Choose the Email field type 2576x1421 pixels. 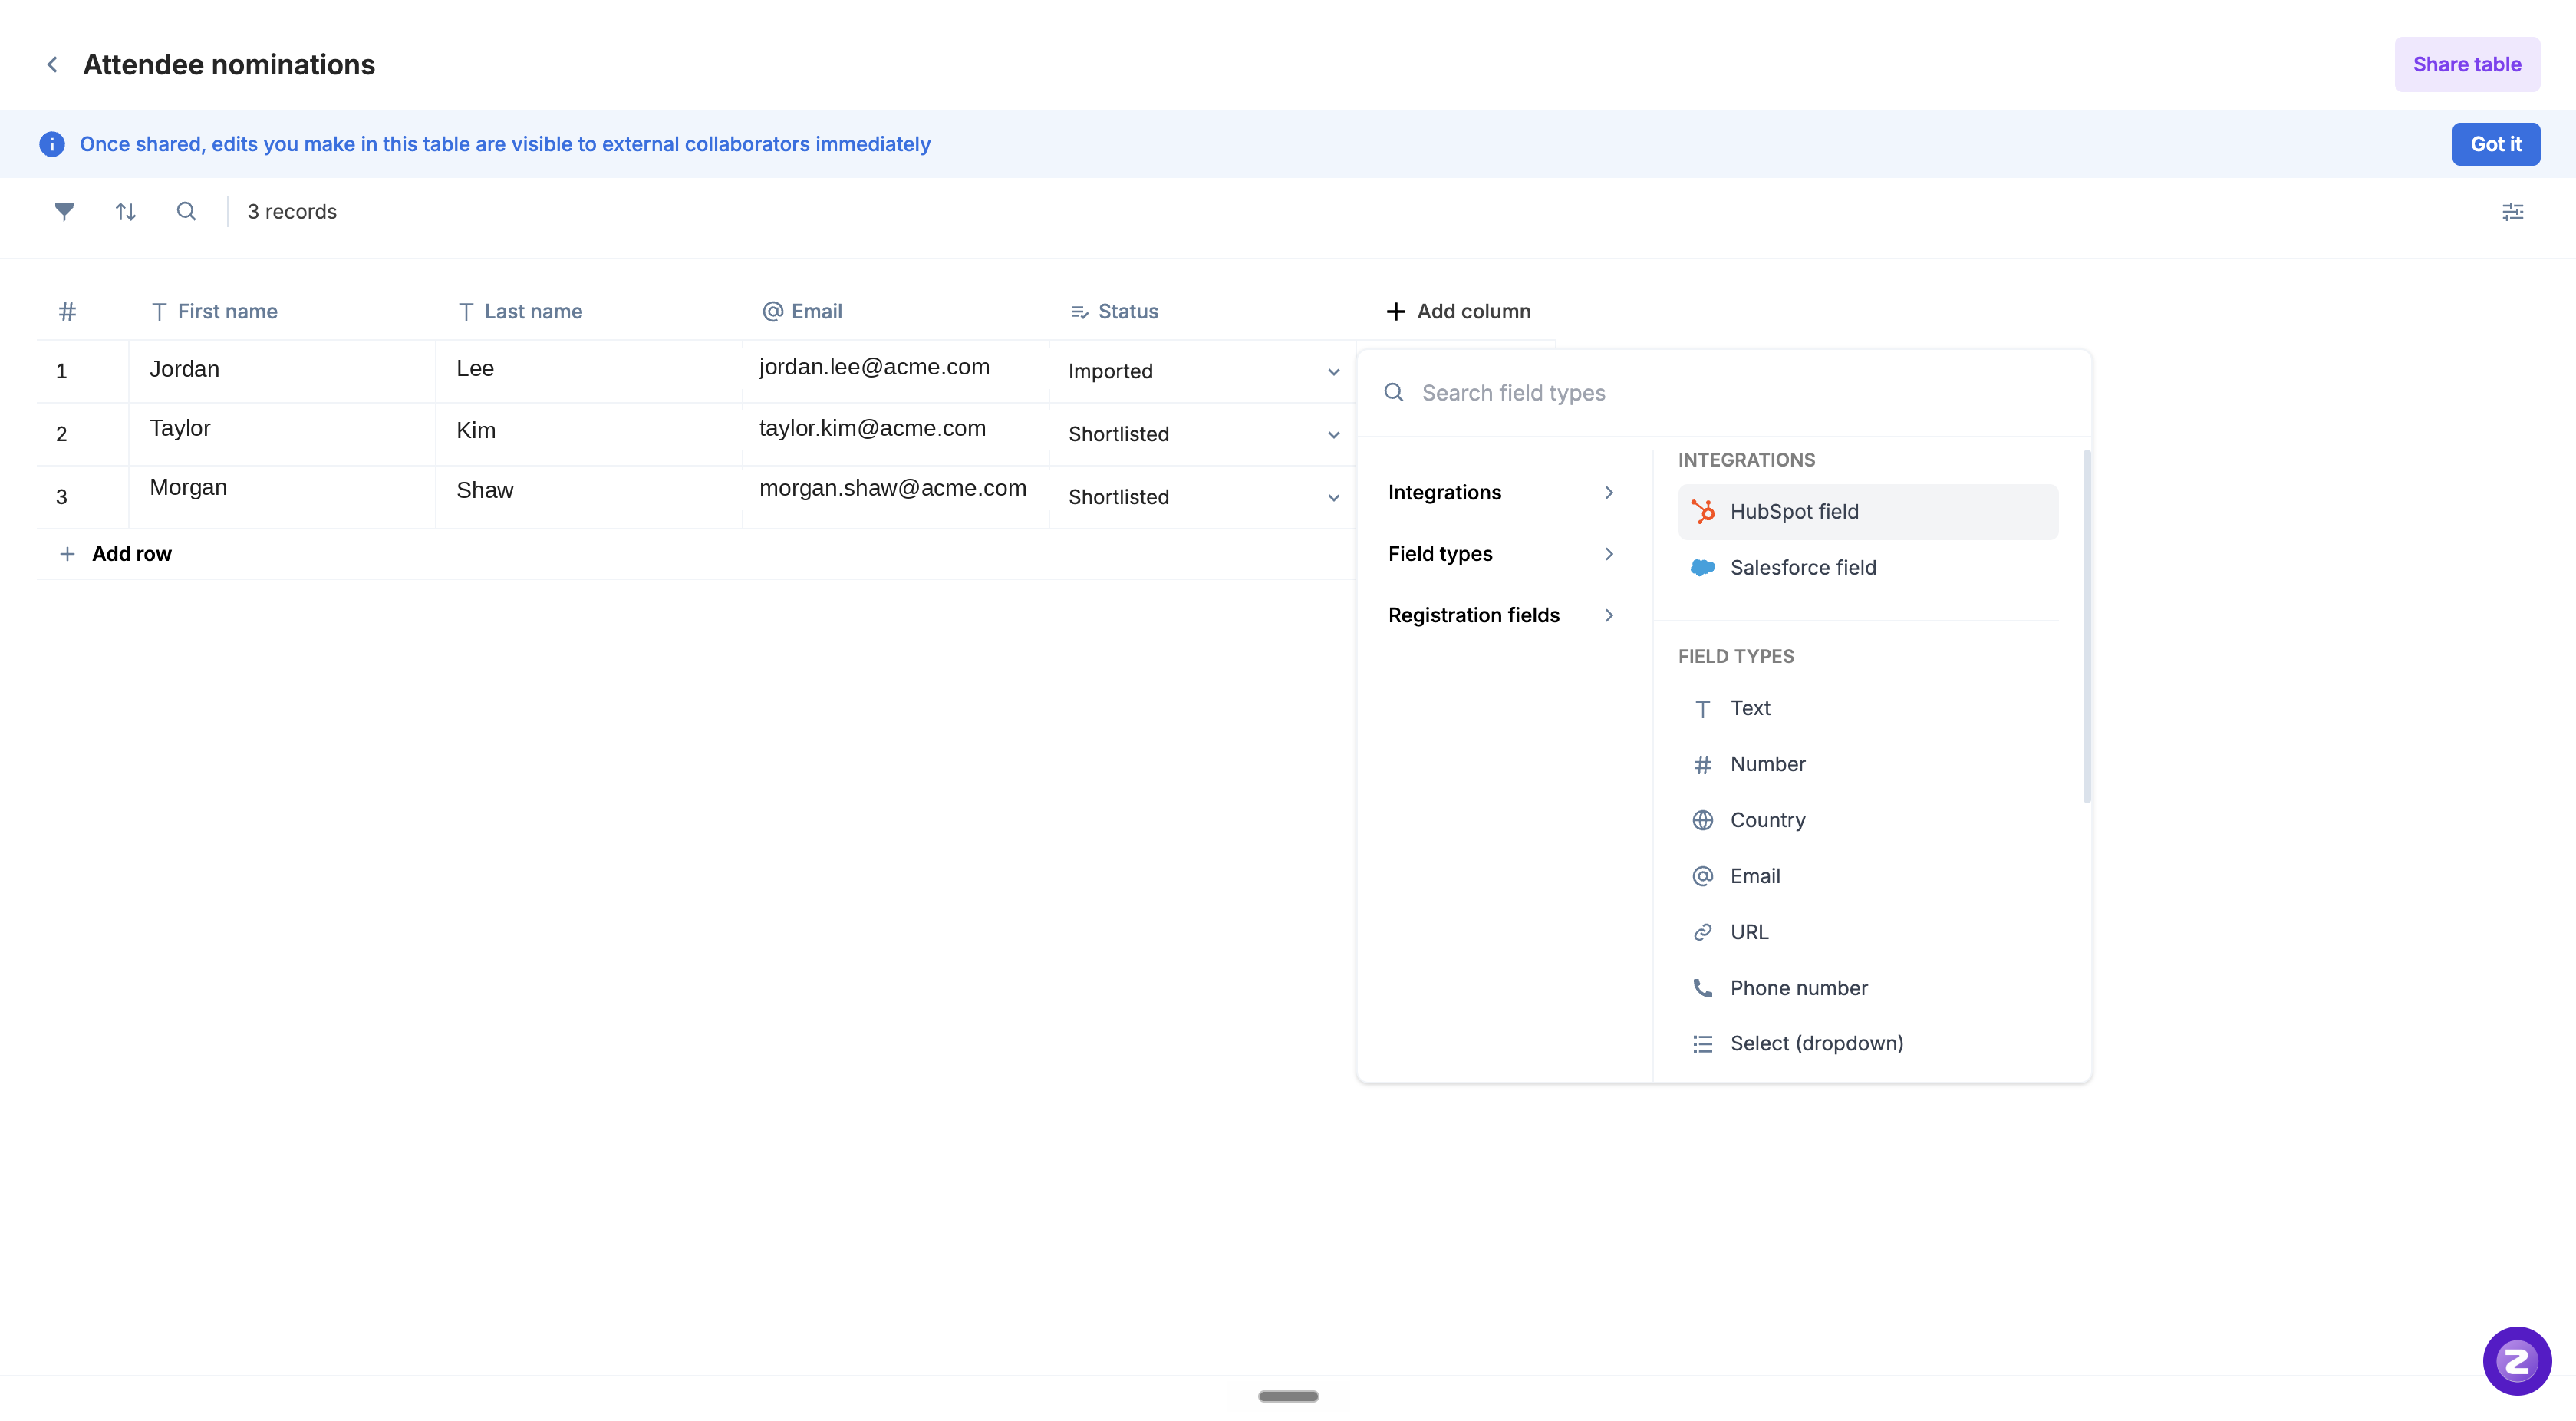(x=1868, y=876)
